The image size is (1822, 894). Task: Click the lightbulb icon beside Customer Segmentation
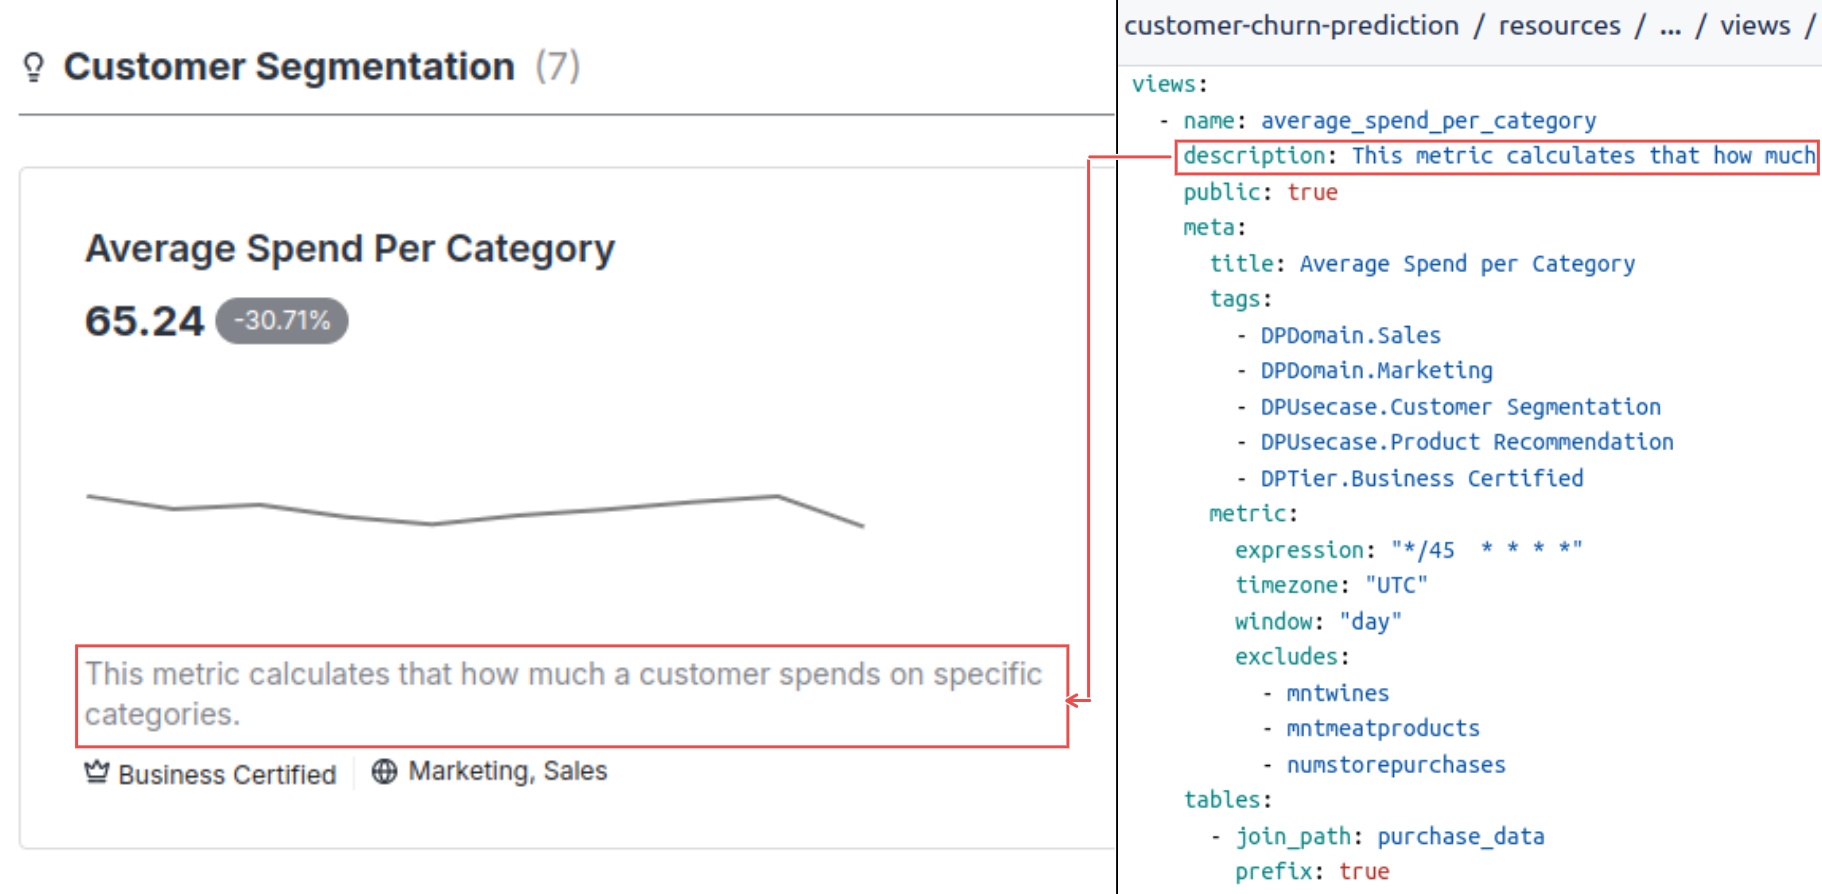tap(33, 67)
